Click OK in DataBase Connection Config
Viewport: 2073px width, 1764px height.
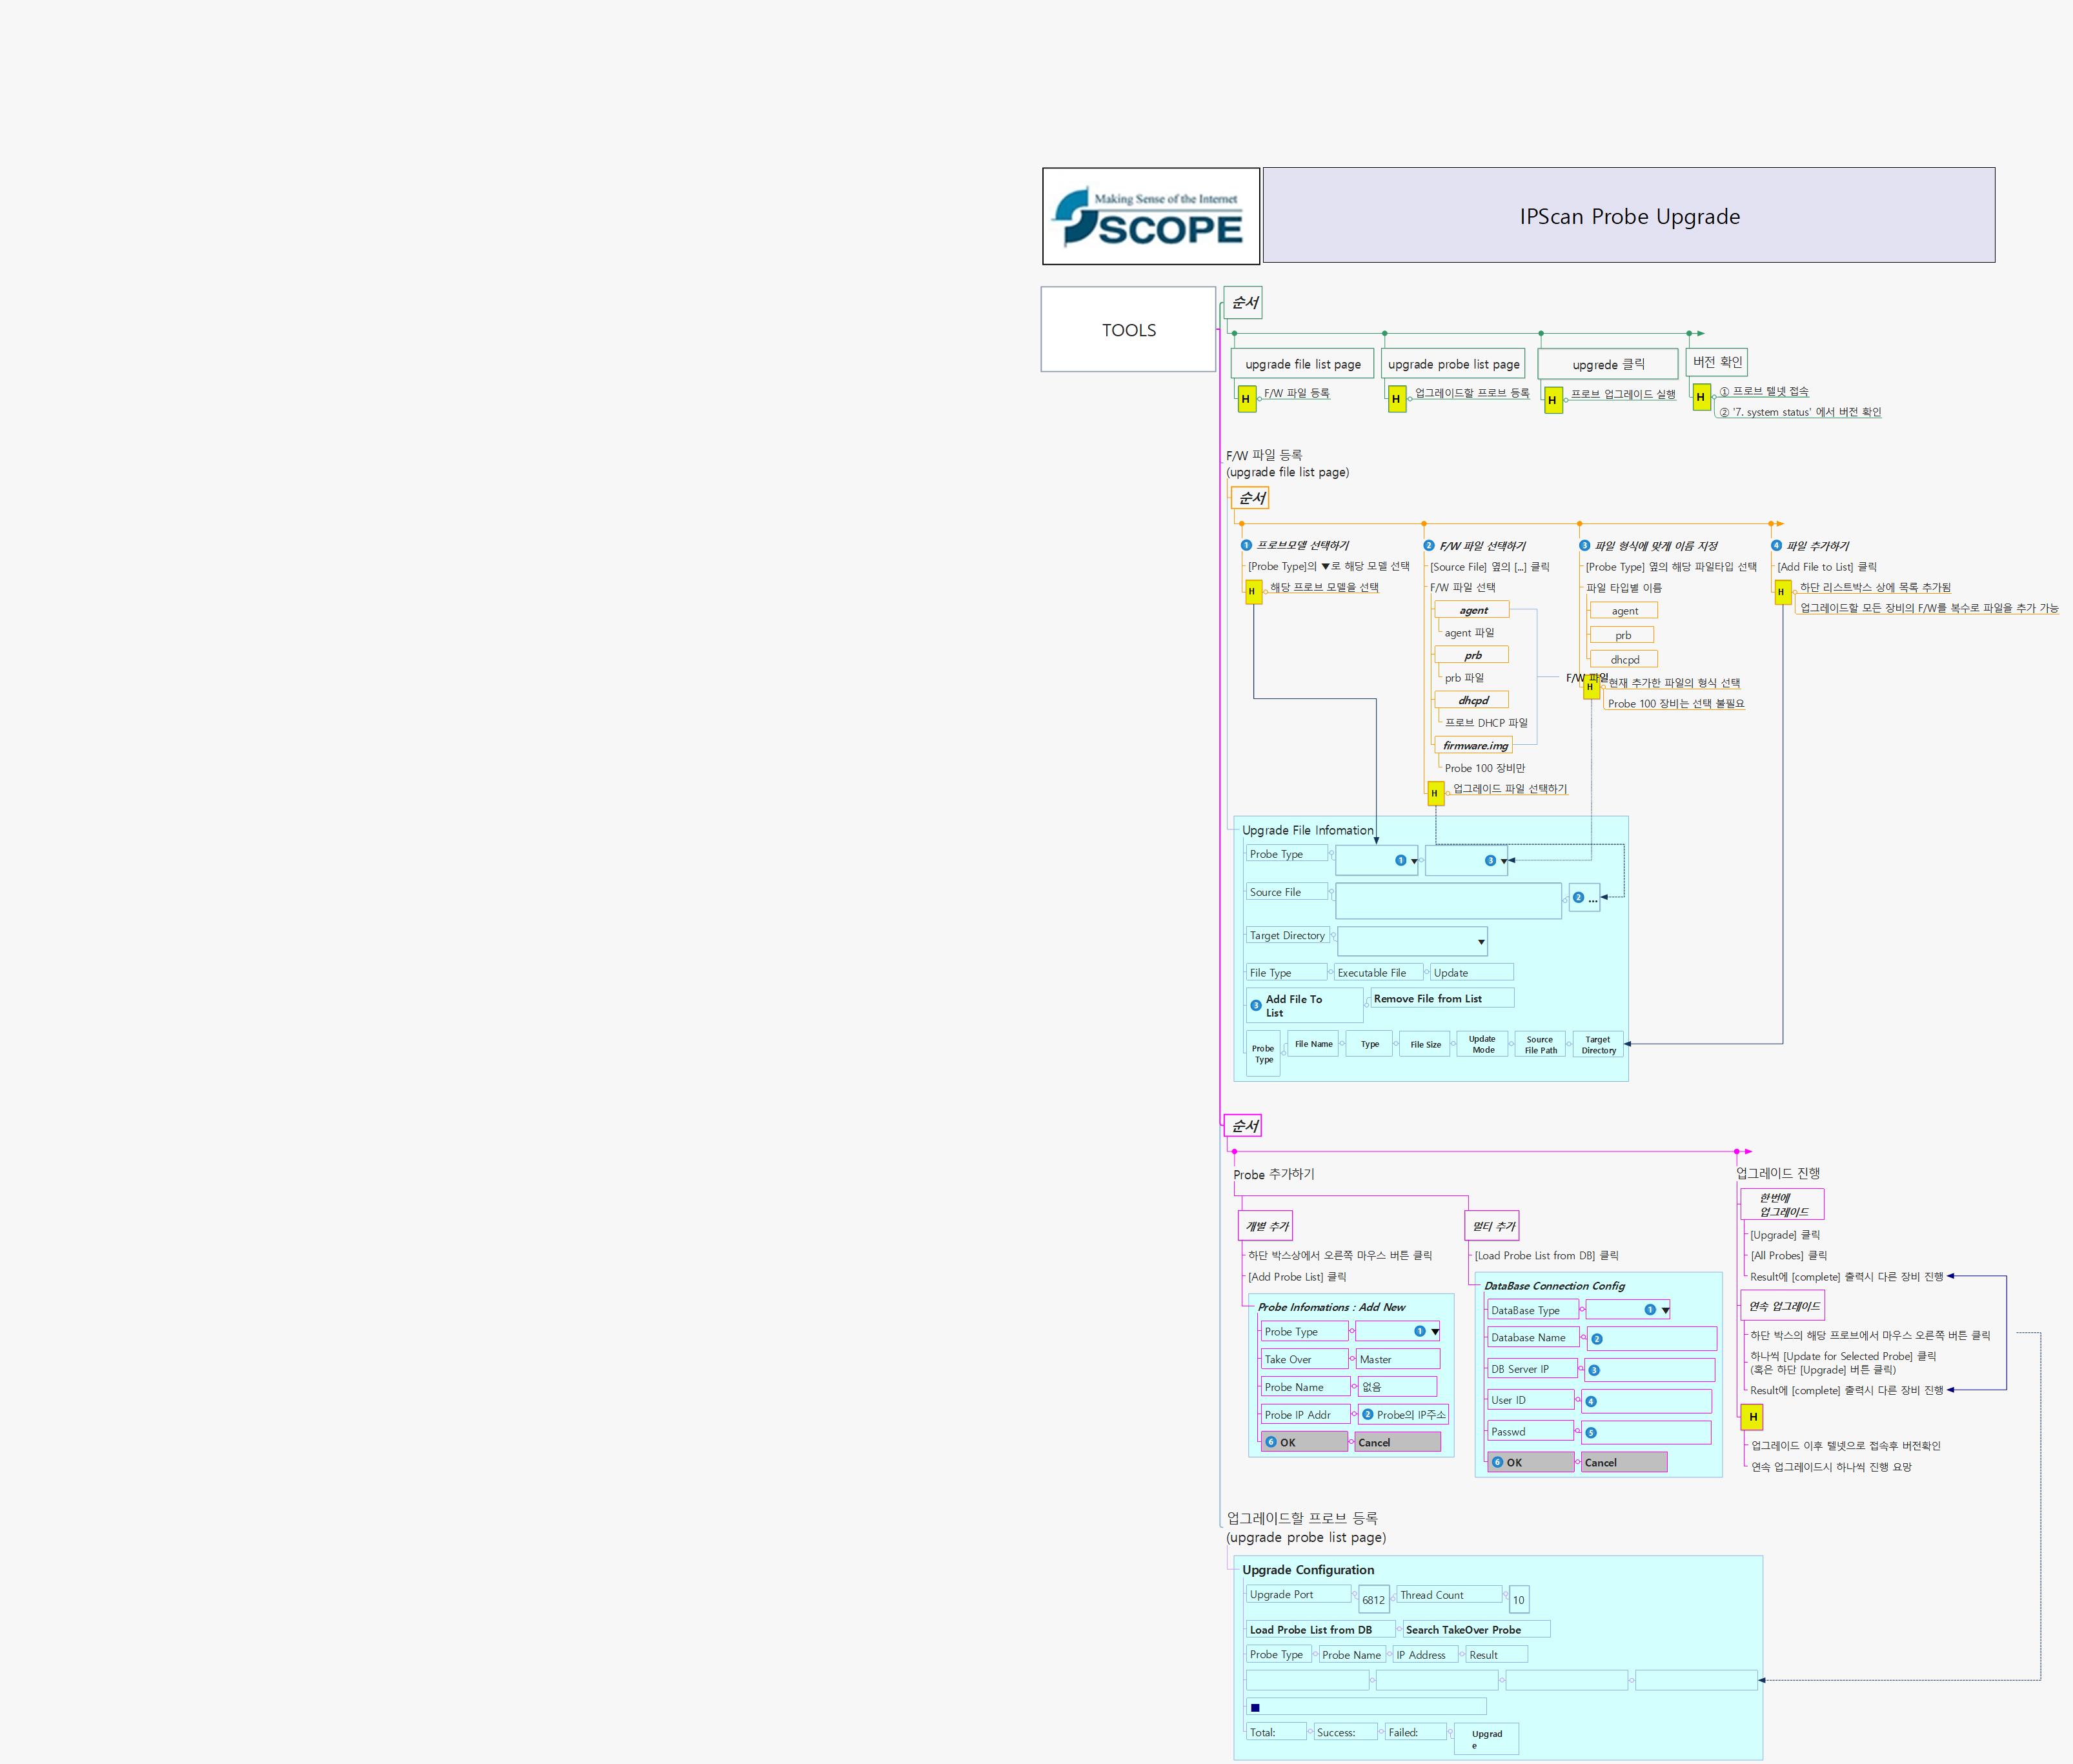pos(1530,1462)
